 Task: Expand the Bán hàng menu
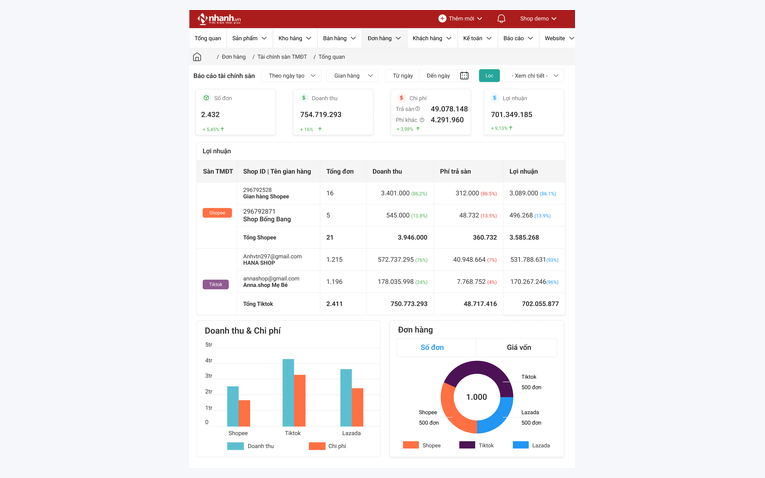339,38
